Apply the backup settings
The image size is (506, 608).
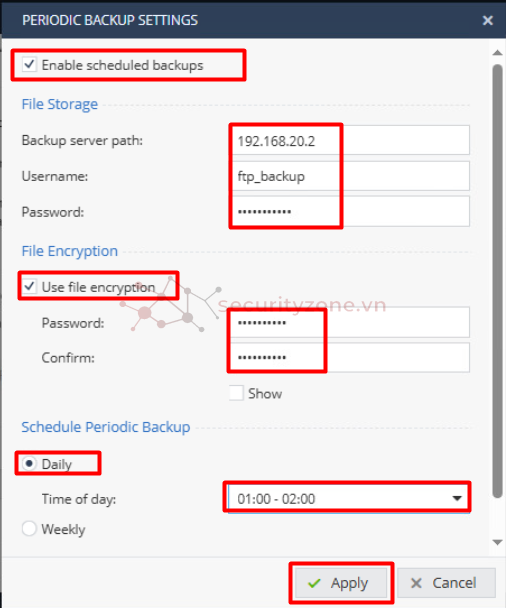[341, 583]
